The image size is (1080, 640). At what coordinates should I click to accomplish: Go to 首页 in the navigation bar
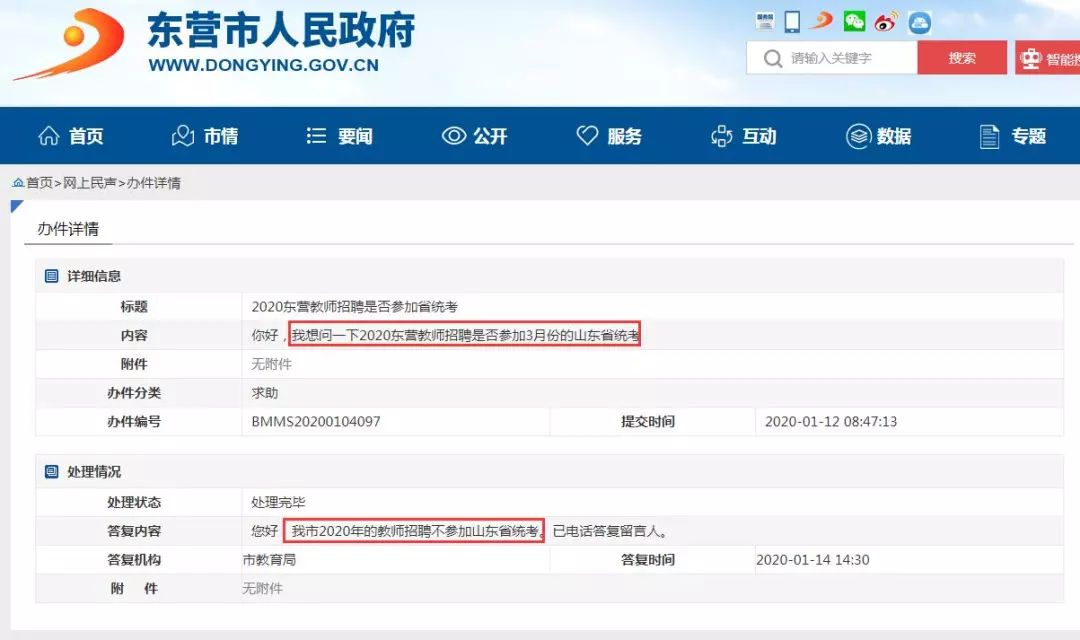point(70,136)
